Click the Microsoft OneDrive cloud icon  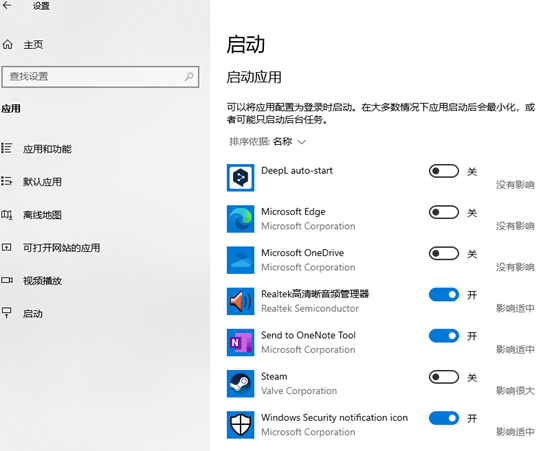(x=240, y=260)
